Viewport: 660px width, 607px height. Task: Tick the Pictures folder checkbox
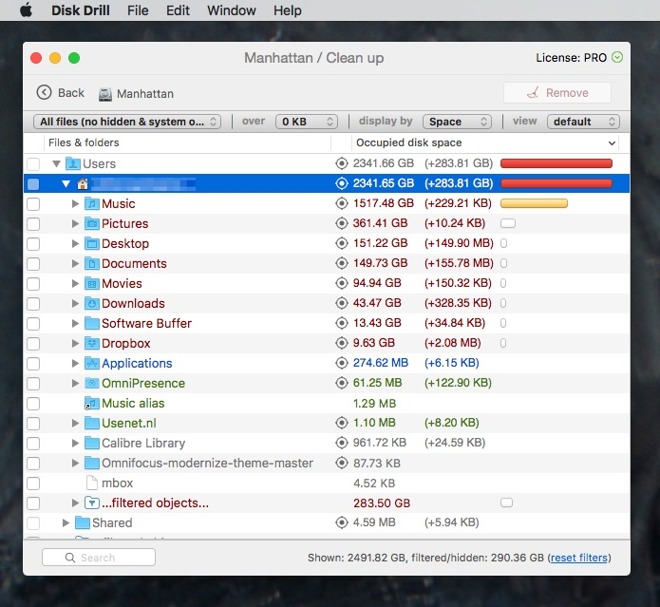pyautogui.click(x=33, y=224)
